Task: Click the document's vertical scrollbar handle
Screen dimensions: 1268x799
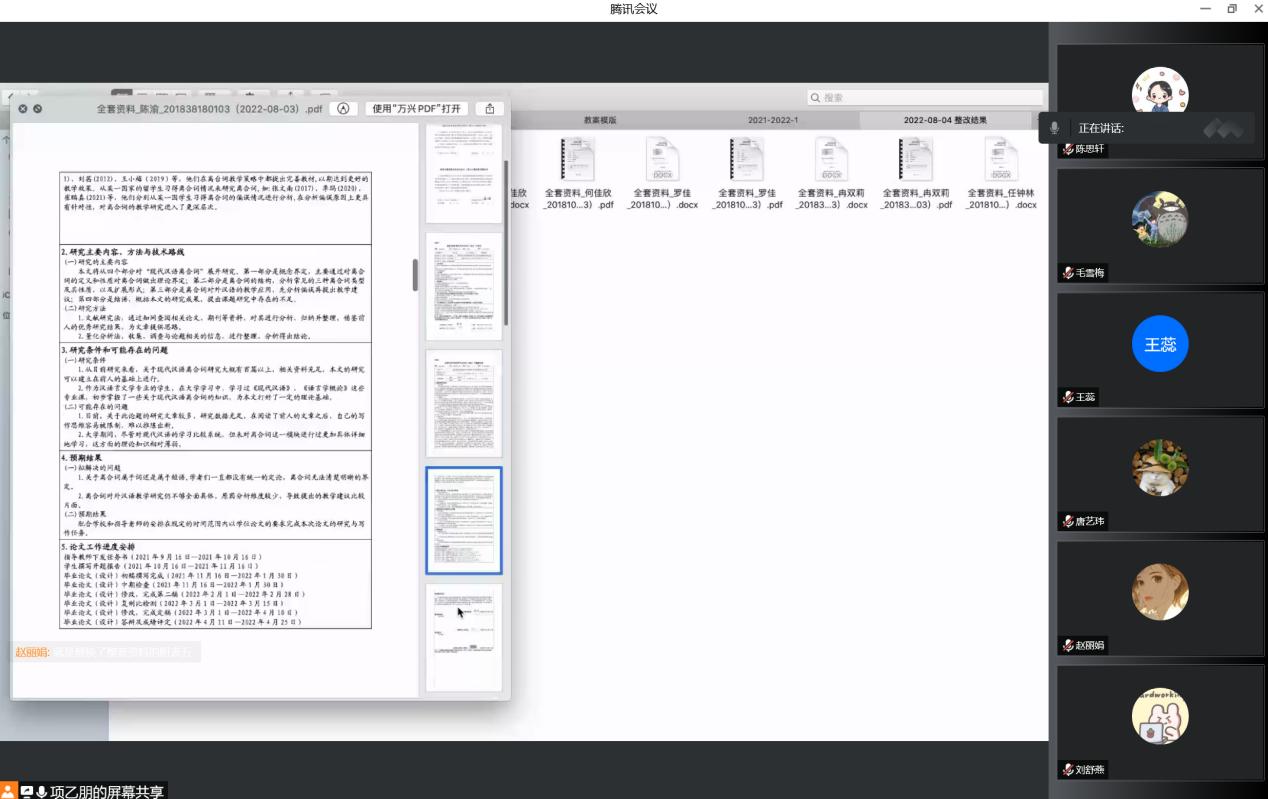Action: 415,275
